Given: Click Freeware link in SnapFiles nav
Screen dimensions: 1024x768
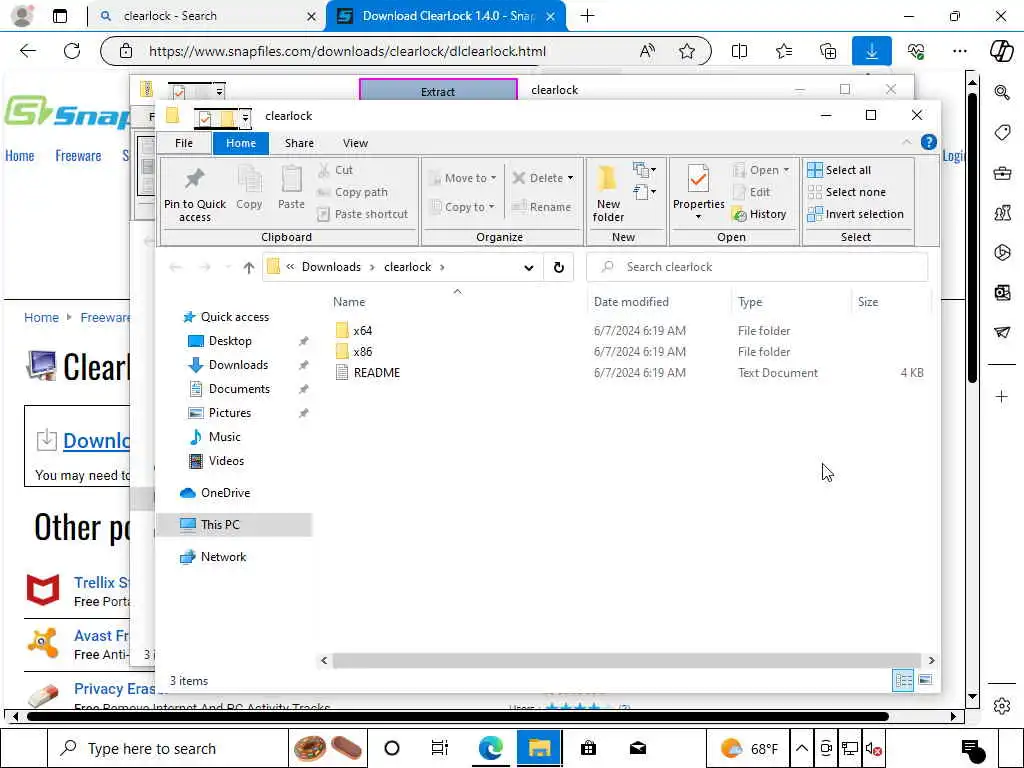Looking at the screenshot, I should (78, 156).
